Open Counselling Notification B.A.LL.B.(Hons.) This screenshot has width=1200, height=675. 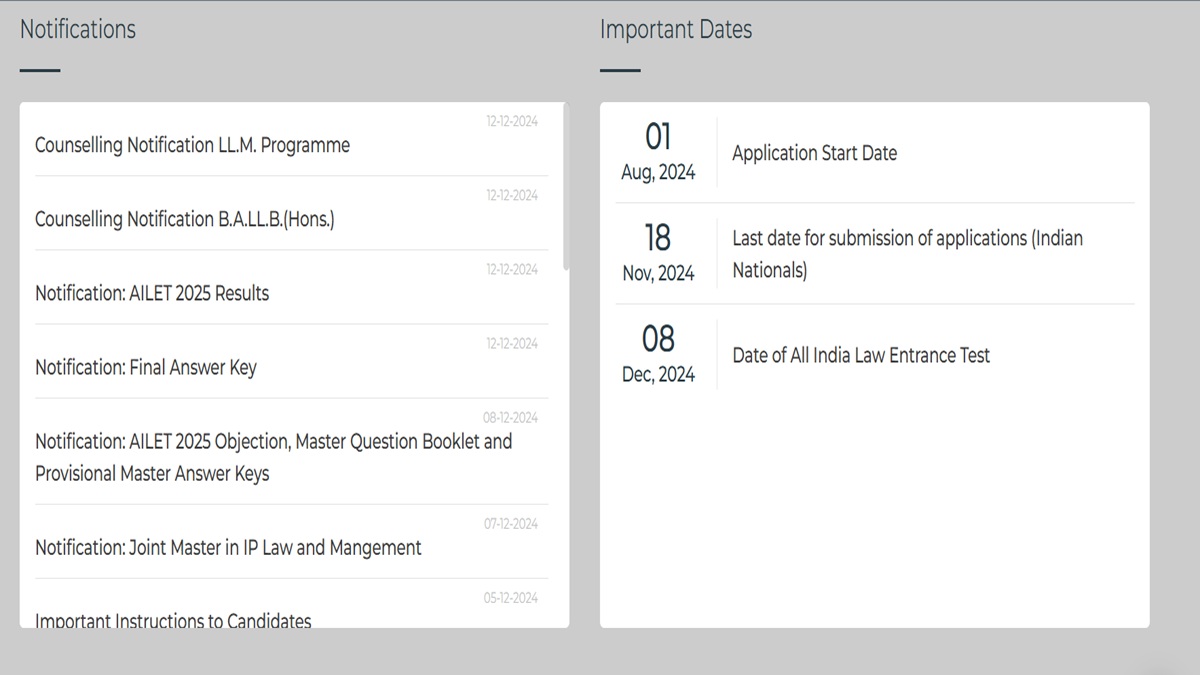[x=185, y=219]
